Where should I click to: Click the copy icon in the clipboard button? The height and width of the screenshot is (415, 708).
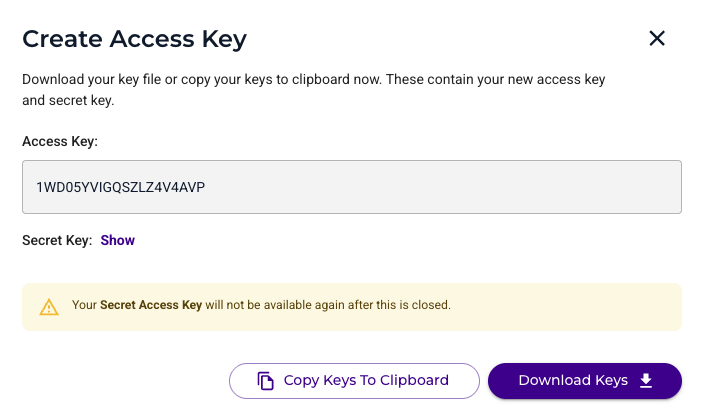pyautogui.click(x=265, y=380)
